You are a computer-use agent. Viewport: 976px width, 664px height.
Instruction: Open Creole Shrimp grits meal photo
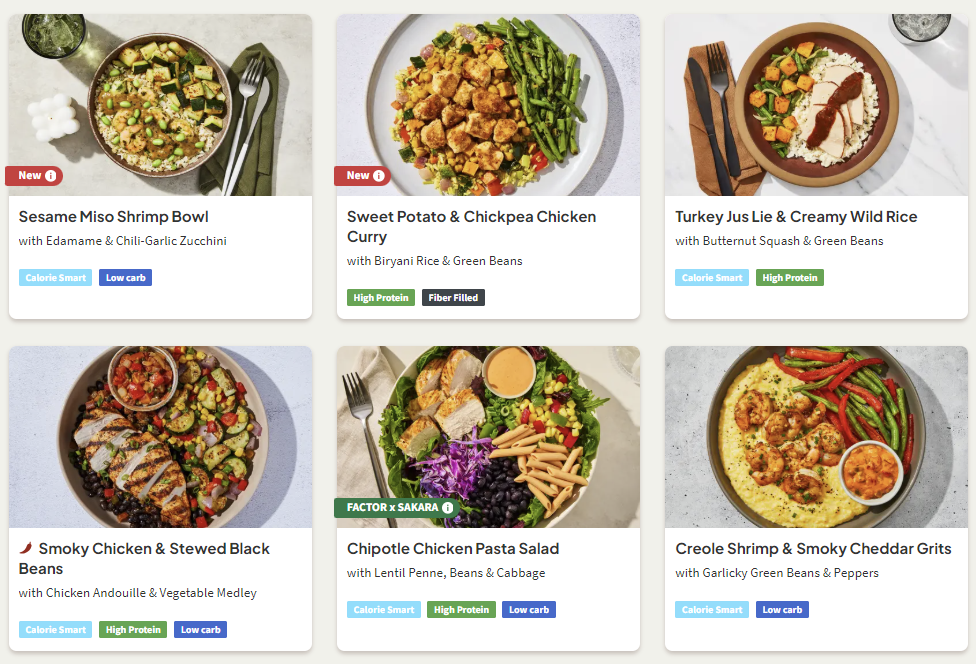click(x=816, y=436)
